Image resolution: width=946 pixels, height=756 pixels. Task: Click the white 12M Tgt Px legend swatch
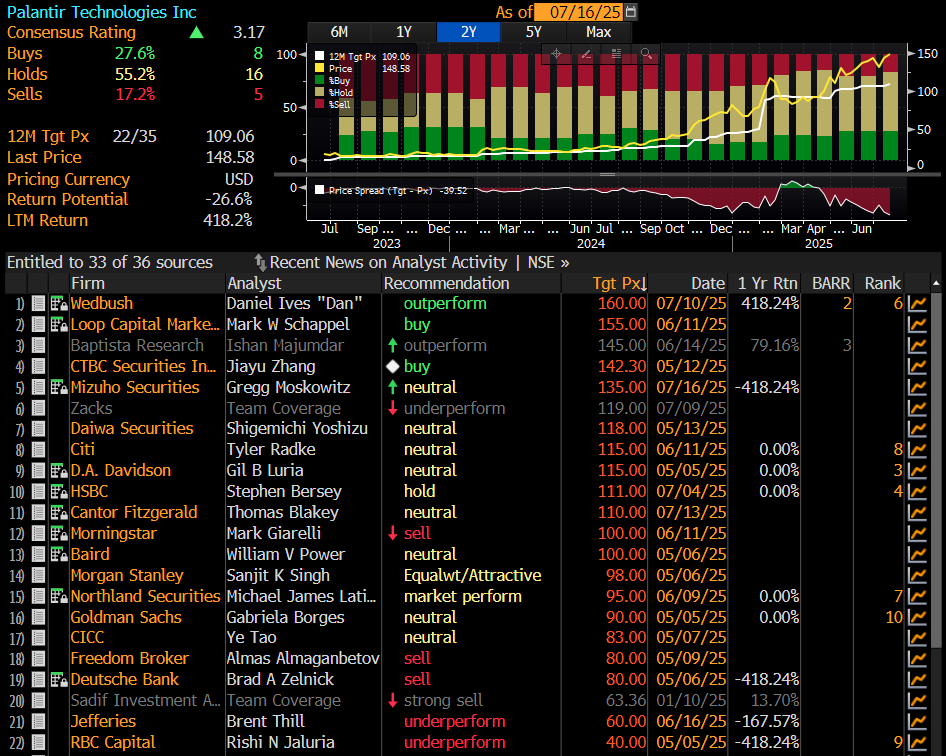(x=320, y=56)
